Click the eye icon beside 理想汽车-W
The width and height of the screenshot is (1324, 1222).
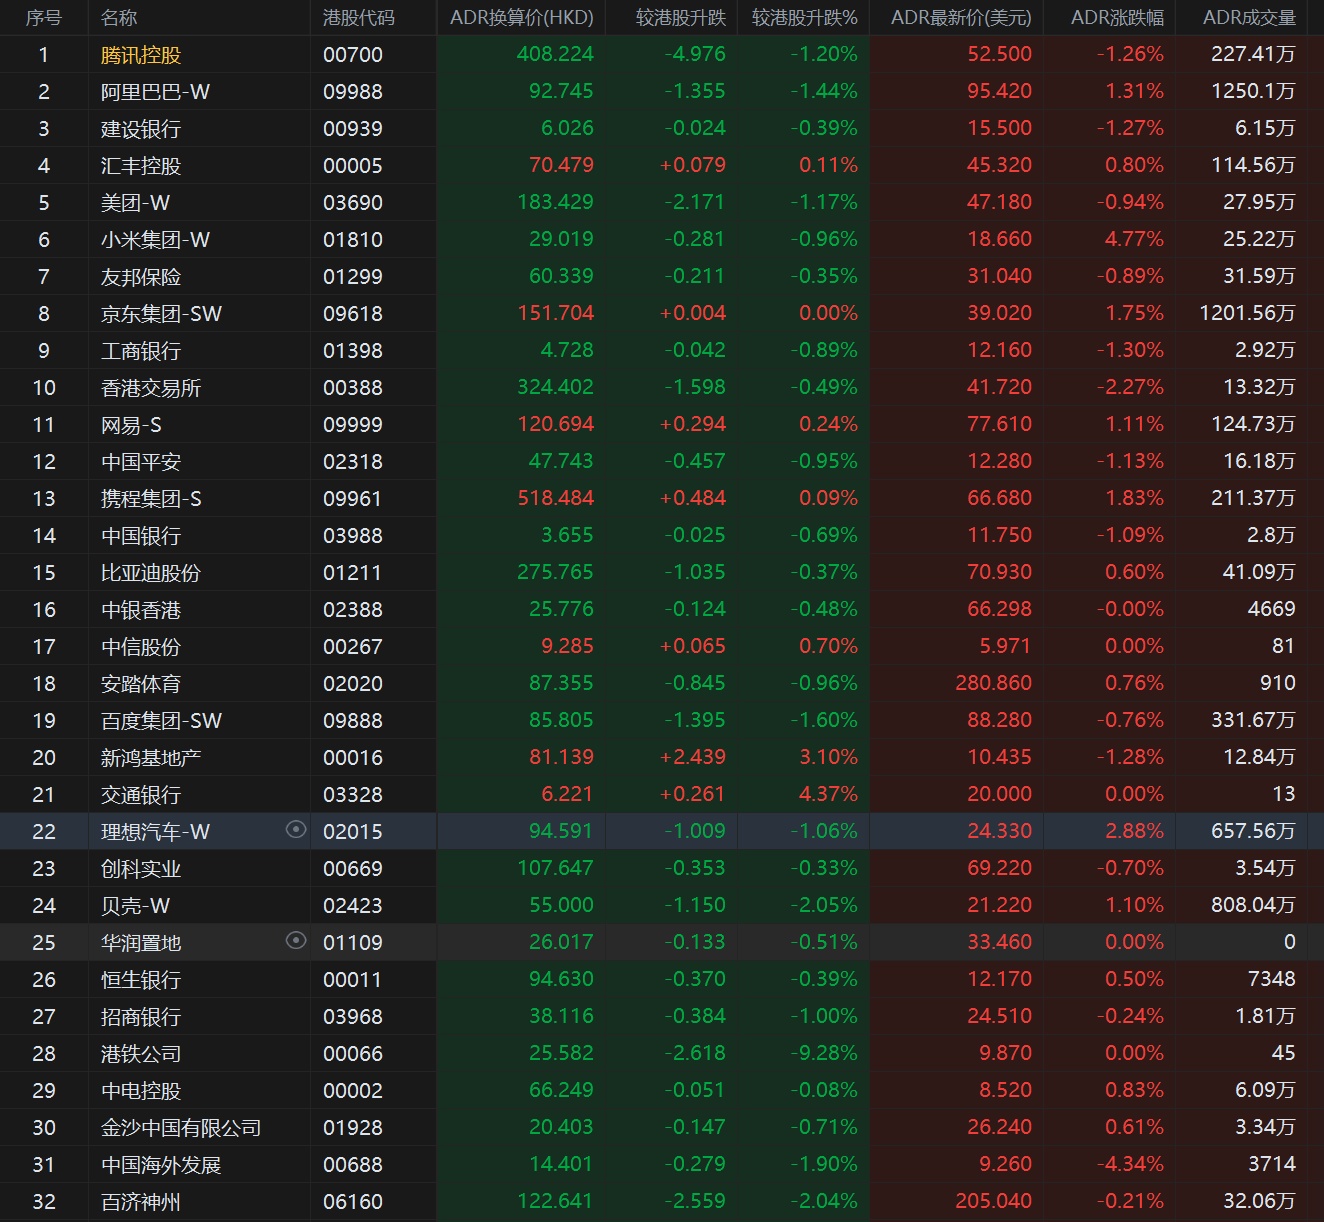pyautogui.click(x=296, y=829)
